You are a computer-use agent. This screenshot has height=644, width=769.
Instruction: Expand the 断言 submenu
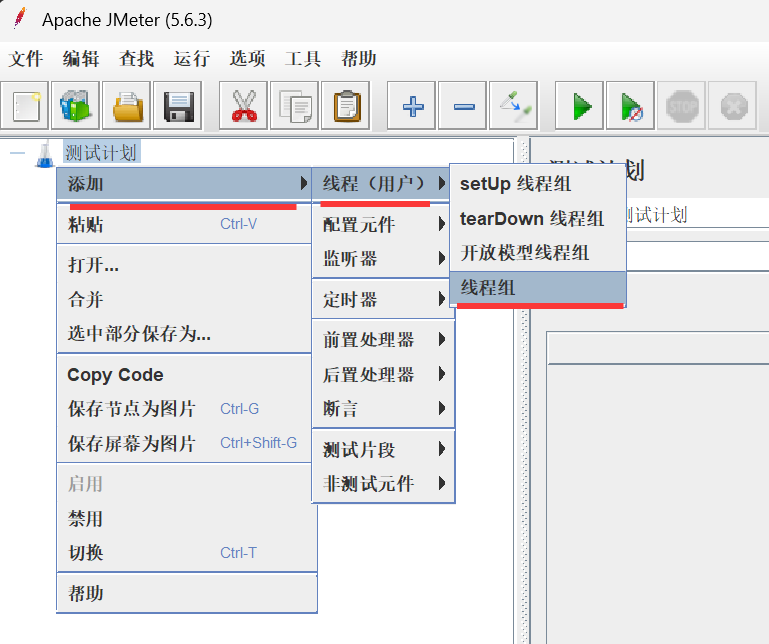384,409
